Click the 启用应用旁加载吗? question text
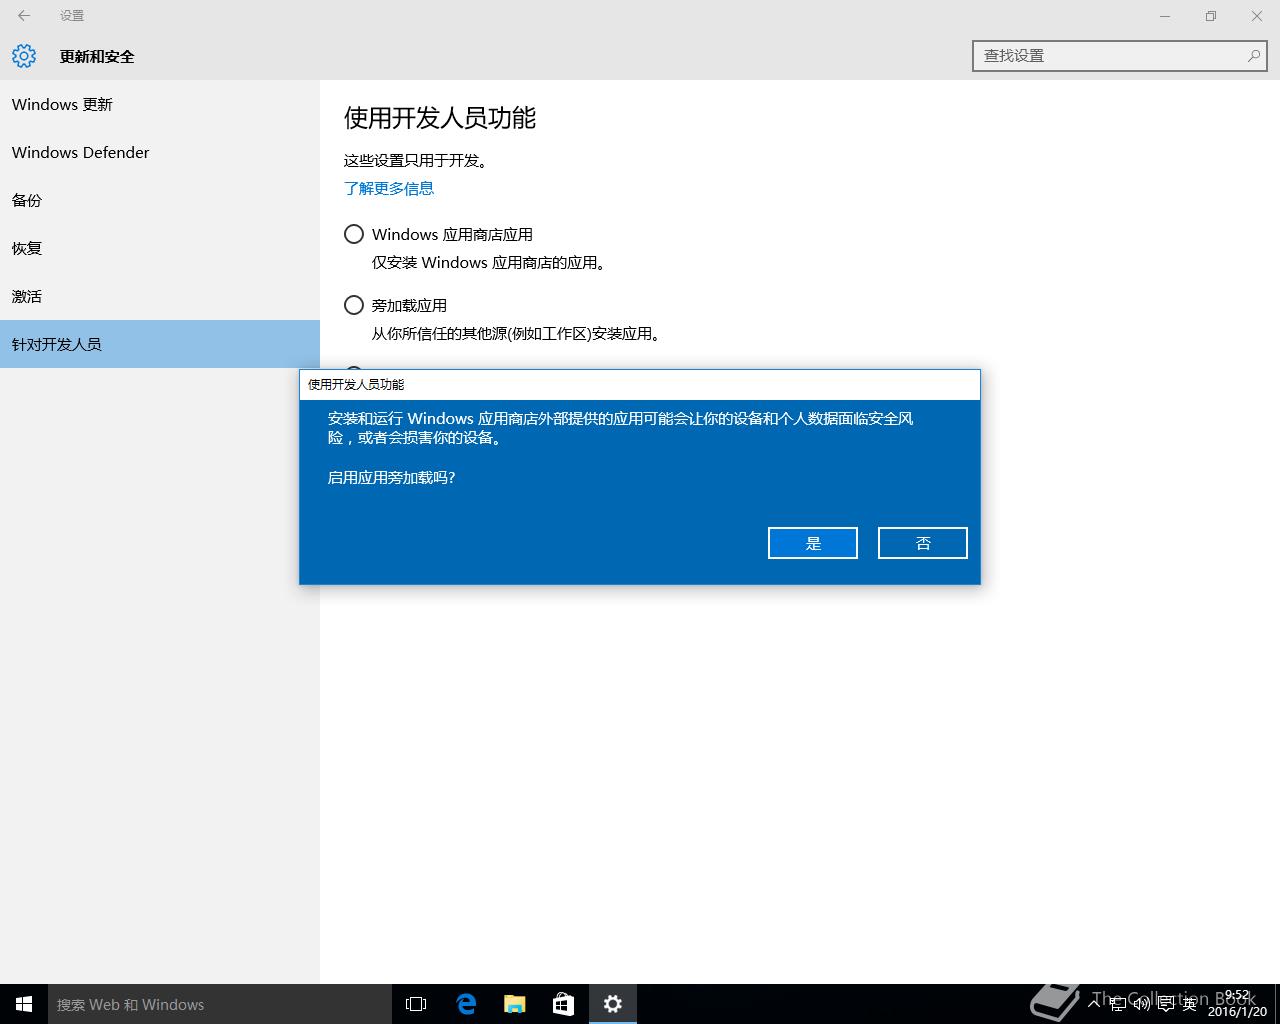1280x1024 pixels. click(x=391, y=478)
